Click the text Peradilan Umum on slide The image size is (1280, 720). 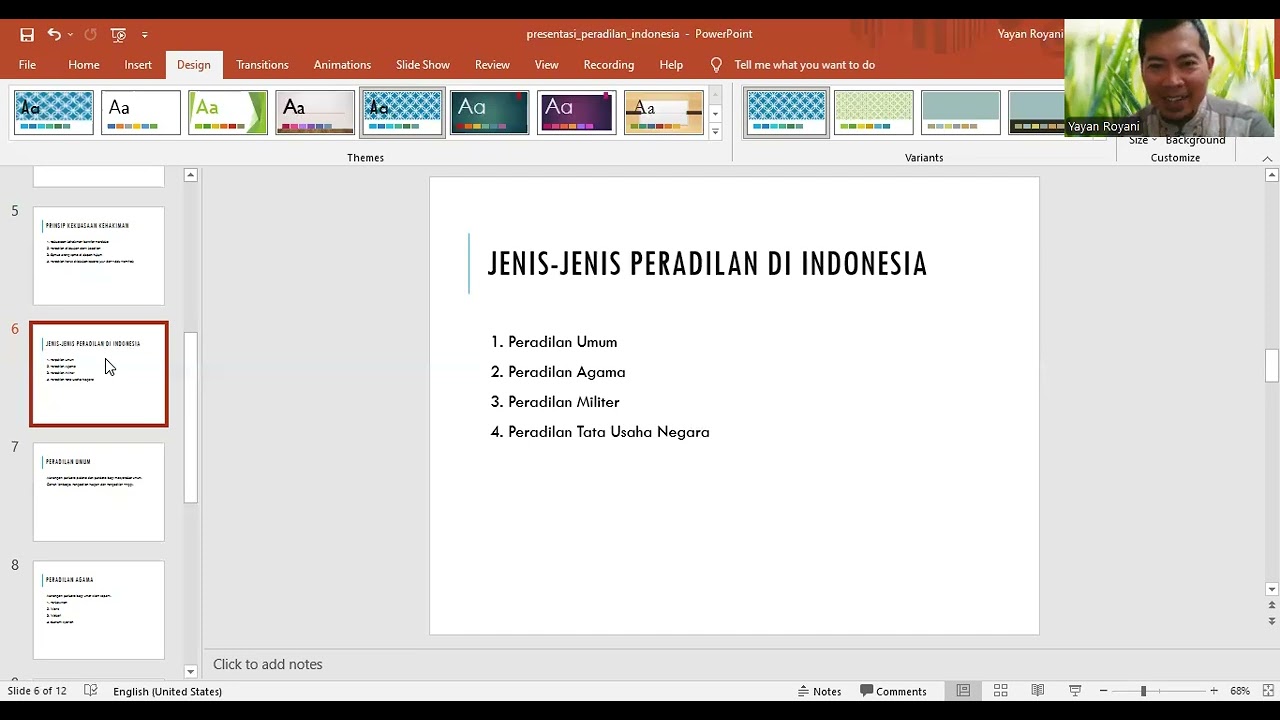point(562,342)
